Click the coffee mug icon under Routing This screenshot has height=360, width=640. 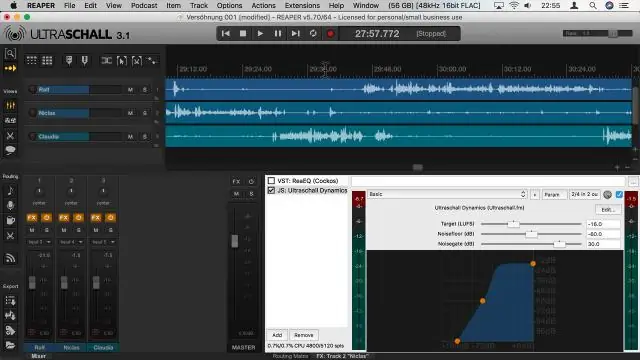pos(10,220)
